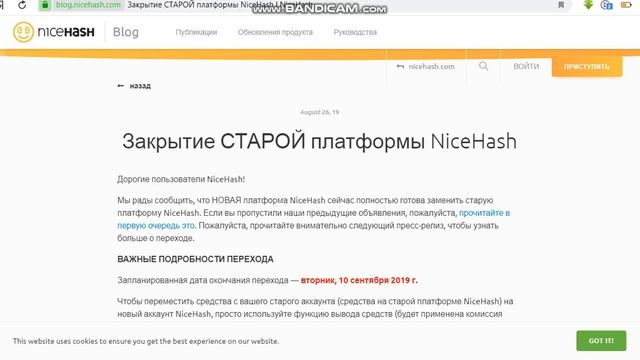Screen dimensions: 640x360
Task: Reload the page with the browser refresh icon
Action: (x=22, y=5)
